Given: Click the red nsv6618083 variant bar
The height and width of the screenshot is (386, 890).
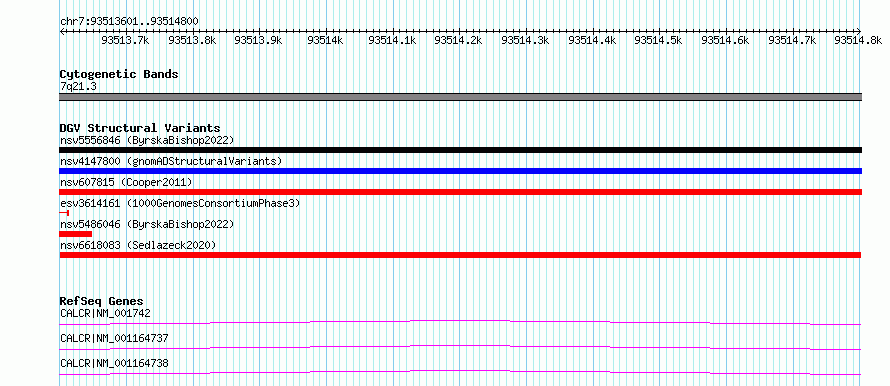Looking at the screenshot, I should pos(460,255).
